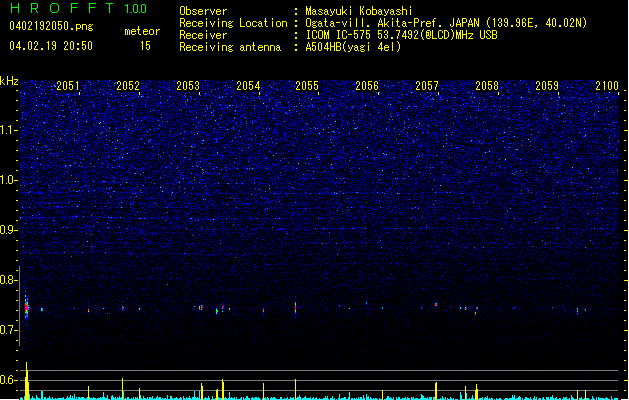Click the 2100 time marker
This screenshot has height=400, width=629.
pos(607,85)
